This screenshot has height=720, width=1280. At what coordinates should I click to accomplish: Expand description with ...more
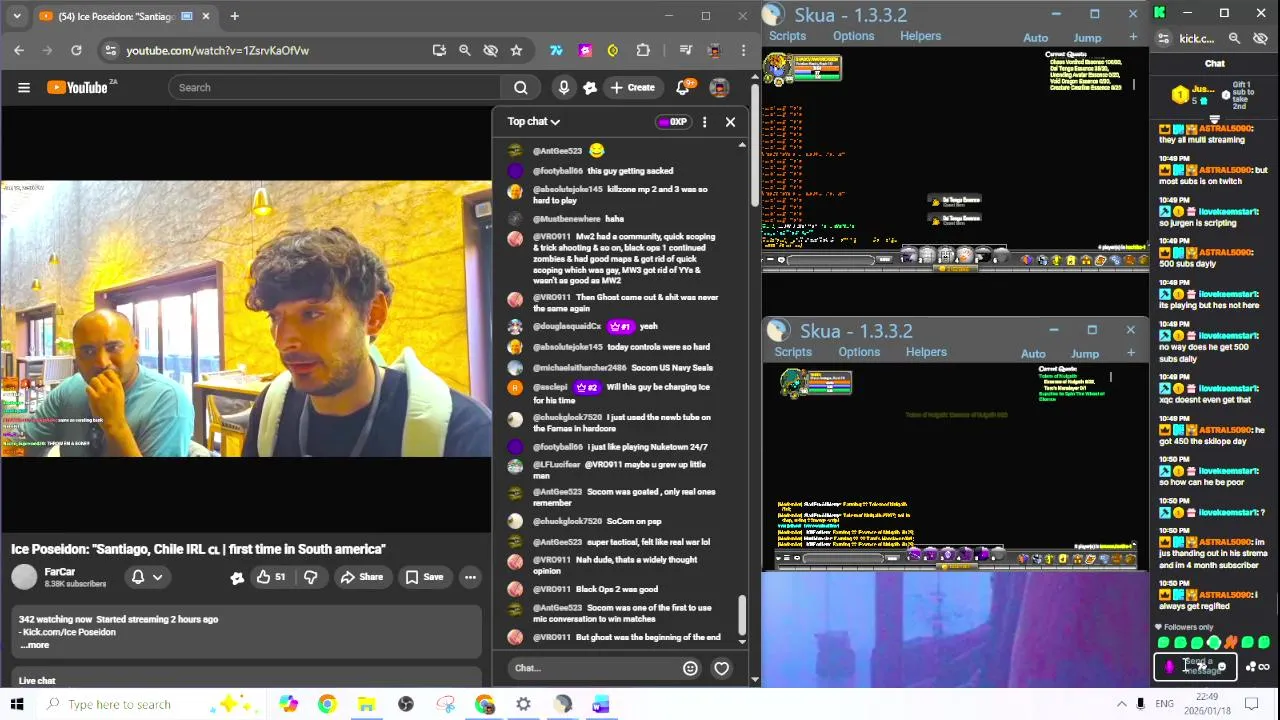click(x=35, y=645)
